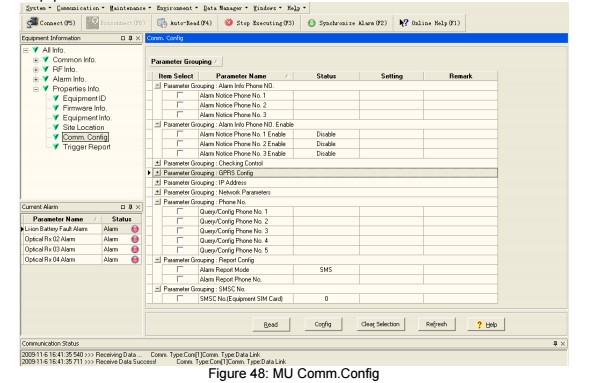The height and width of the screenshot is (383, 591).
Task: Select Firmware Info. in the tree
Action: tap(84, 108)
